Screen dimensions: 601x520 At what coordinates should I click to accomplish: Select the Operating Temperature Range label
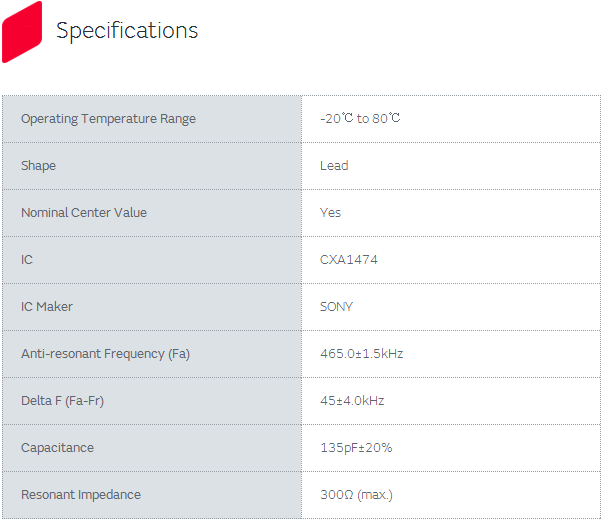click(108, 119)
